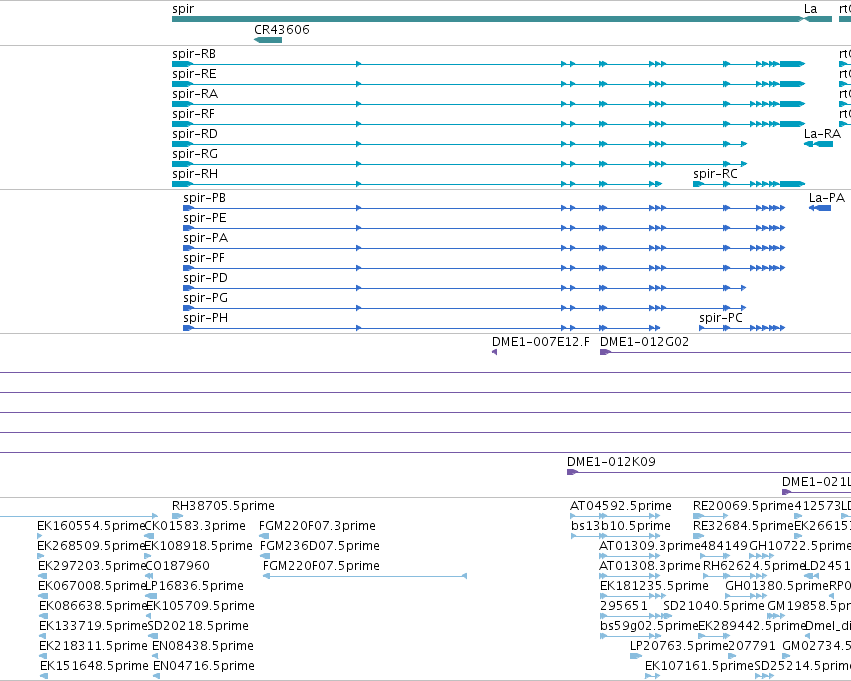This screenshot has height=681, width=851.
Task: Click the La gene label
Action: (x=810, y=9)
